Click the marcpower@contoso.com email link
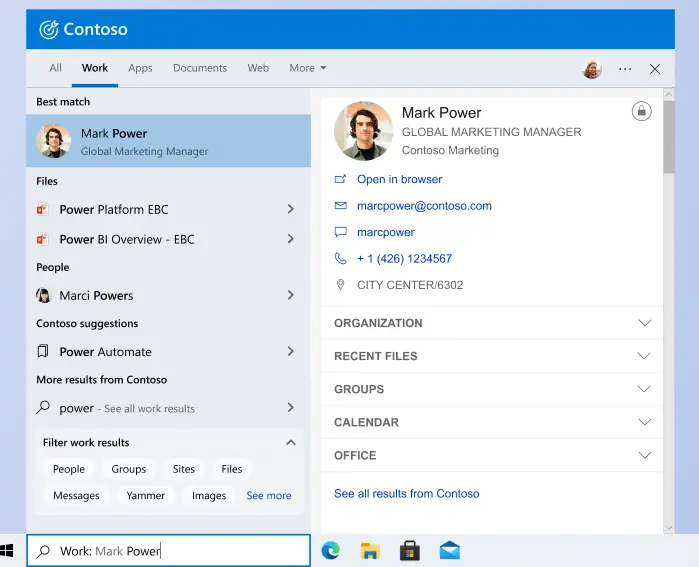This screenshot has height=567, width=699. (x=424, y=206)
